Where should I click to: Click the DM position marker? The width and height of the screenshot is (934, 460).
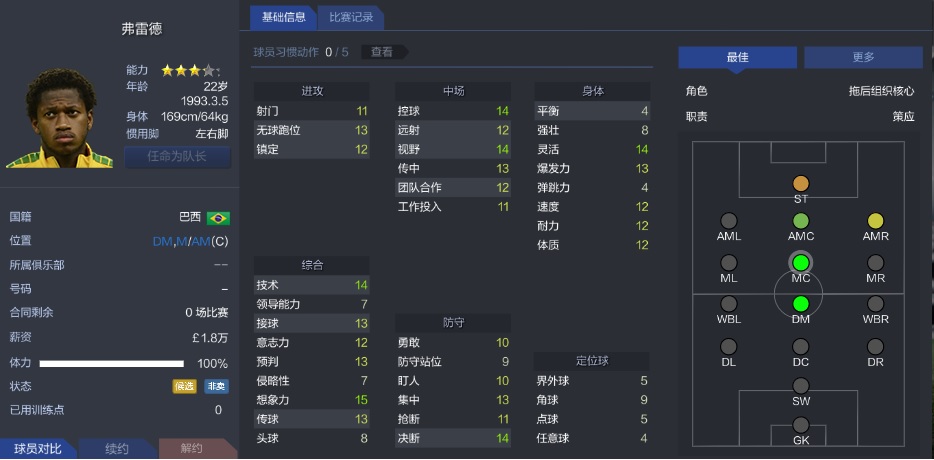tap(800, 304)
